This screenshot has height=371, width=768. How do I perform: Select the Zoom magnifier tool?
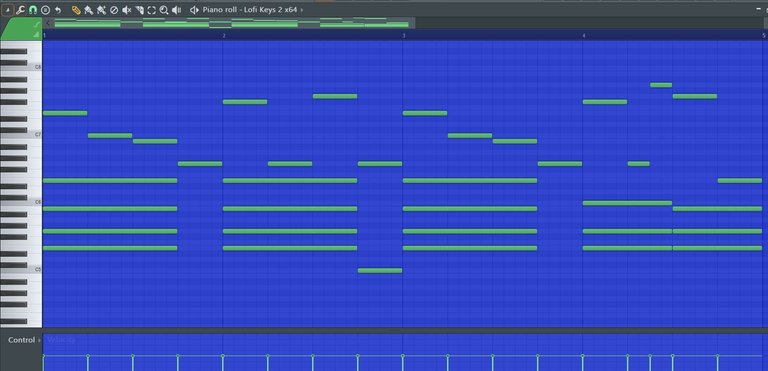(x=164, y=10)
